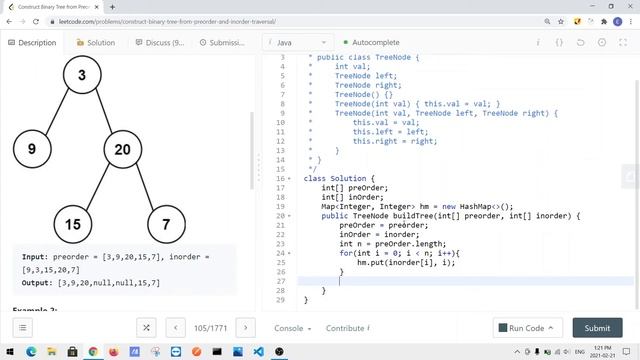
Task: Click the hm.put(inorder[i], i) line
Action: point(406,262)
